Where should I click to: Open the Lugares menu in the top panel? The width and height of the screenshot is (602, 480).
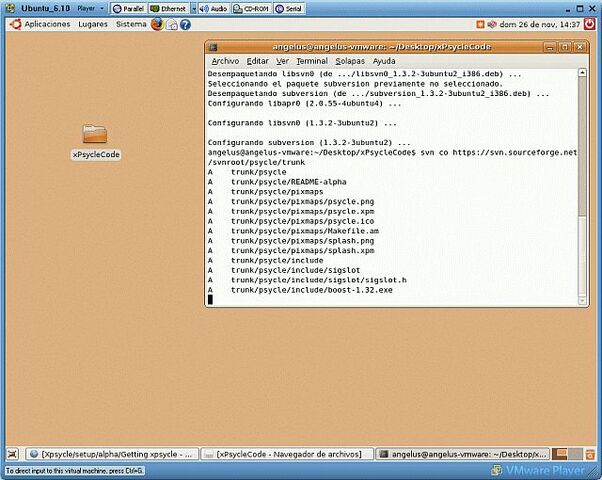click(93, 24)
